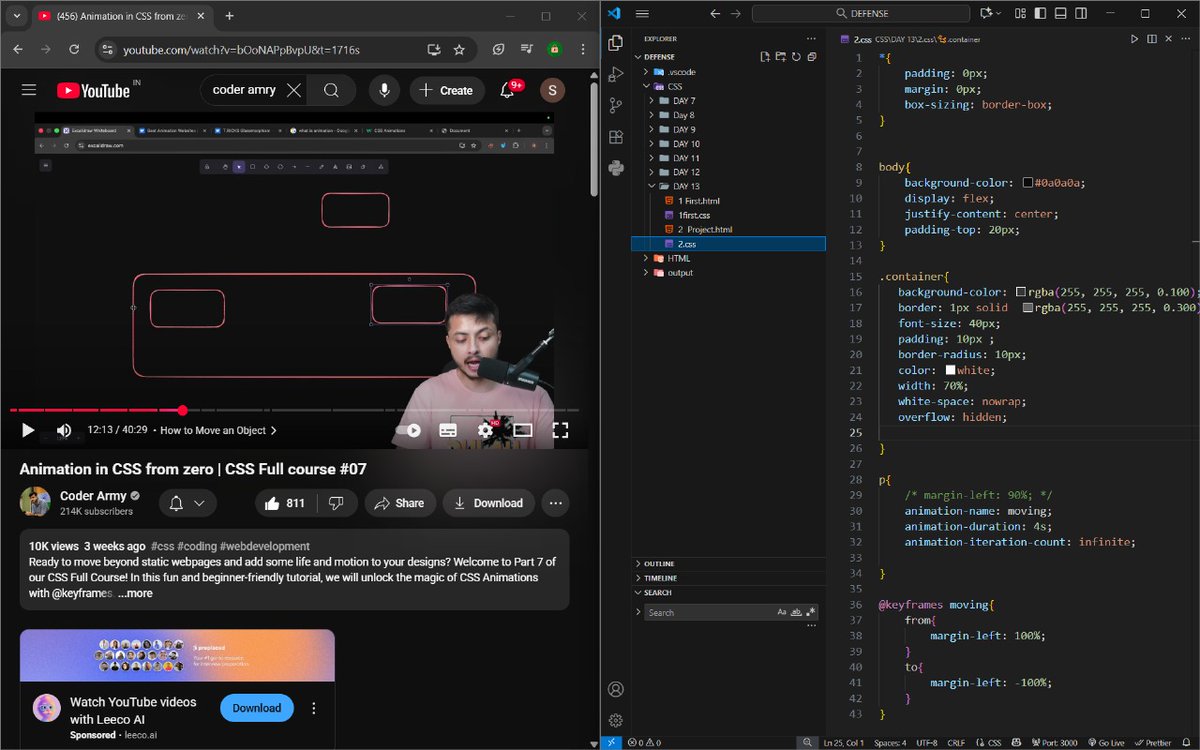1200x750 pixels.
Task: Click Leeco AI ad Download button
Action: tap(257, 708)
